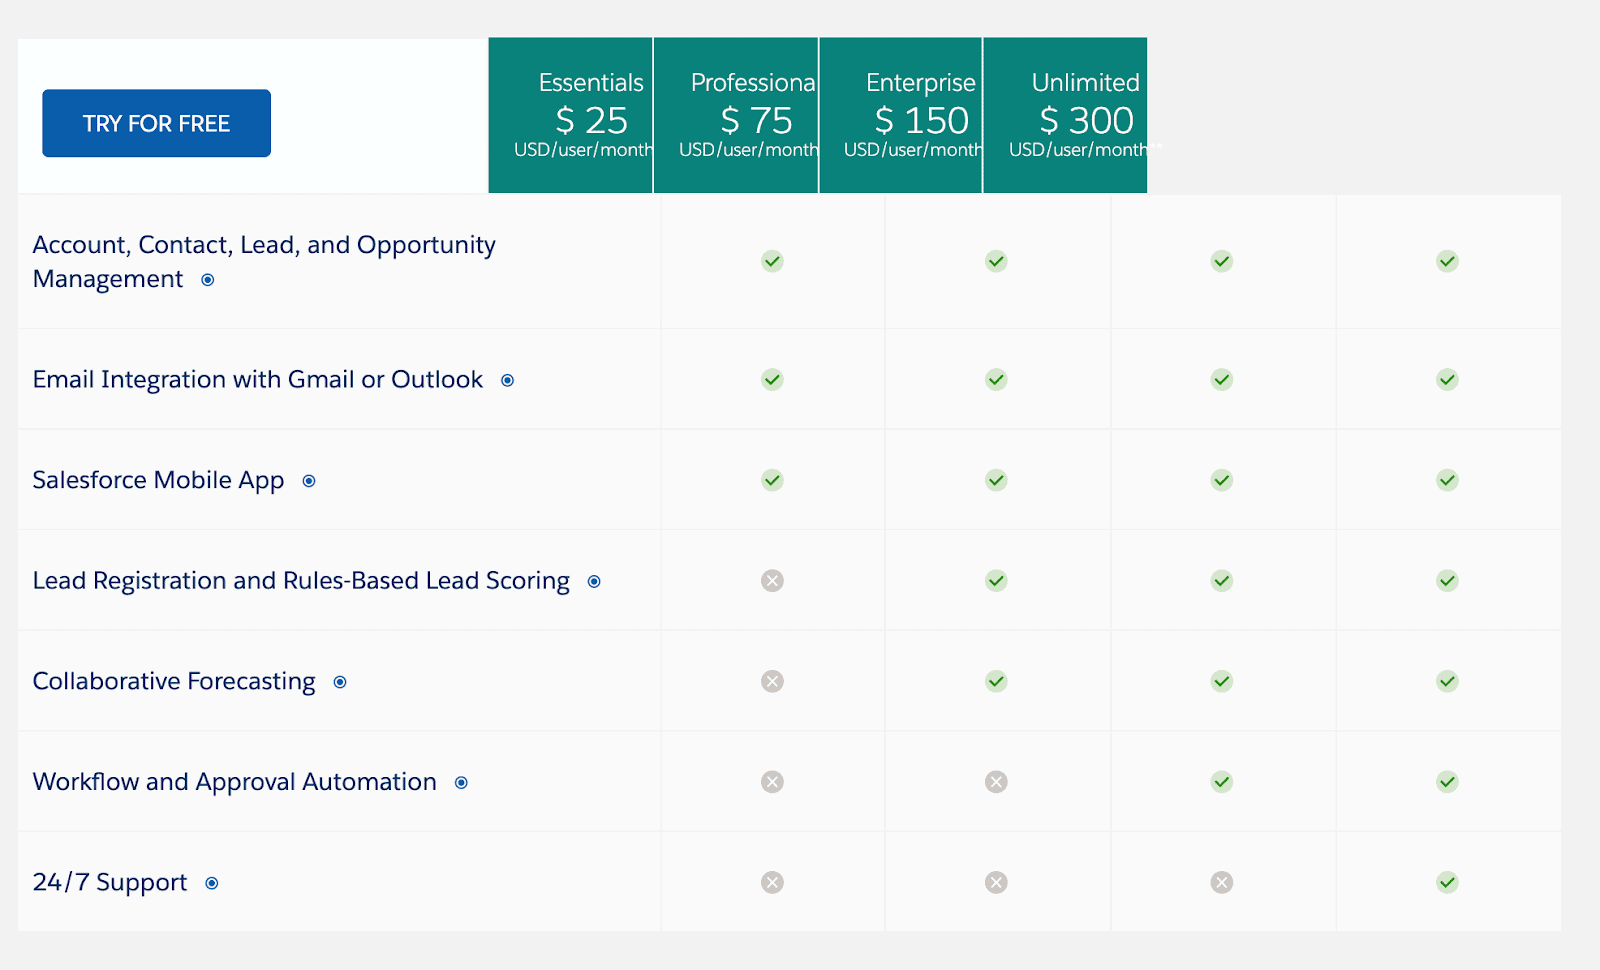Viewport: 1600px width, 970px height.
Task: Click second-column checkmark in Collaborative Forecasting row
Action: pyautogui.click(x=996, y=681)
